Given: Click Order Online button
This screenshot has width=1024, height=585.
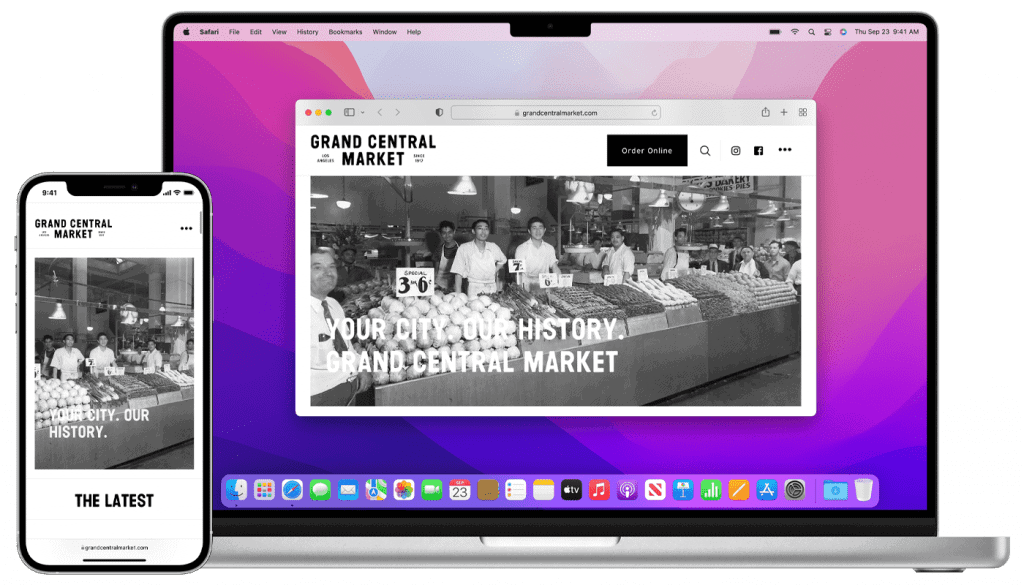Looking at the screenshot, I should coord(647,150).
